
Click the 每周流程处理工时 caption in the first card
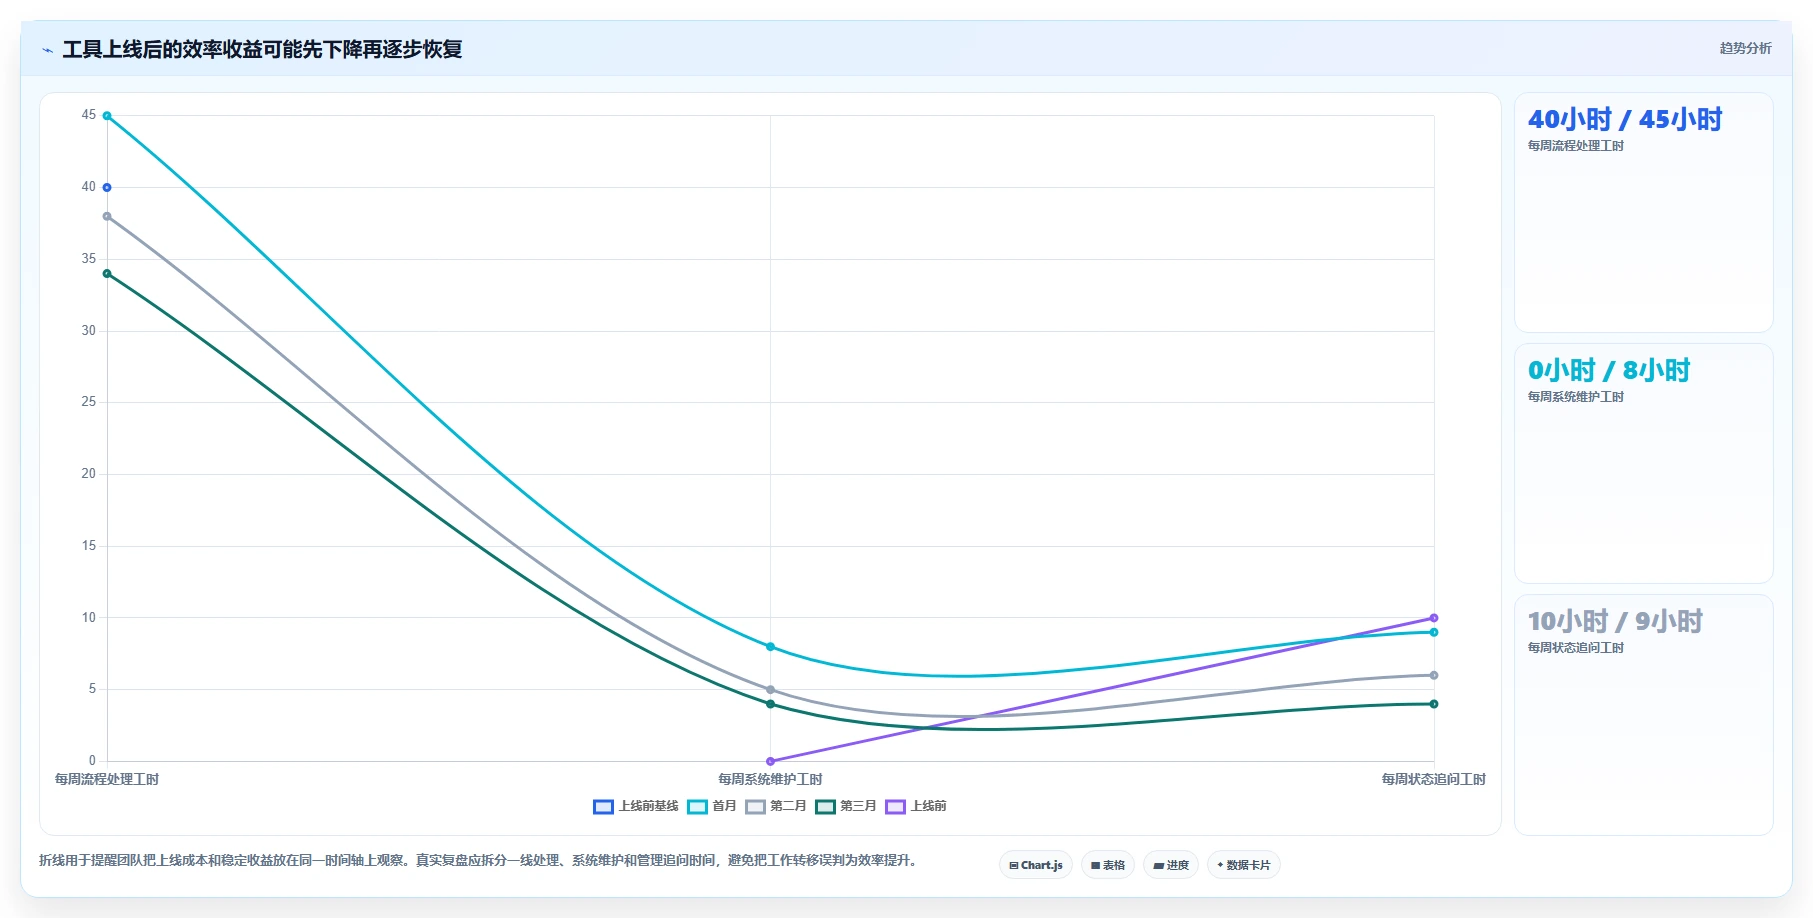(x=1576, y=146)
